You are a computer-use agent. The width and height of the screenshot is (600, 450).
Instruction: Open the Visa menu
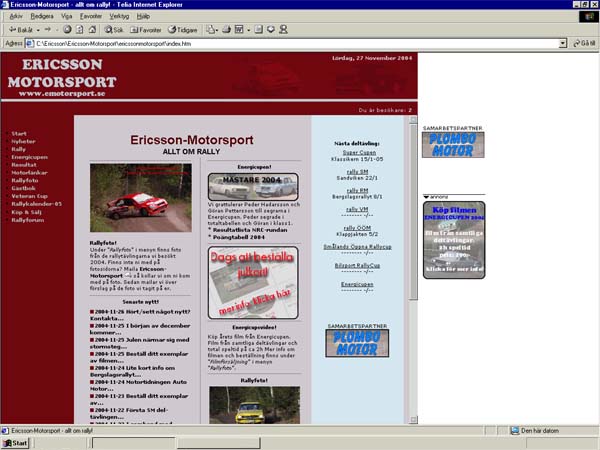[x=67, y=16]
